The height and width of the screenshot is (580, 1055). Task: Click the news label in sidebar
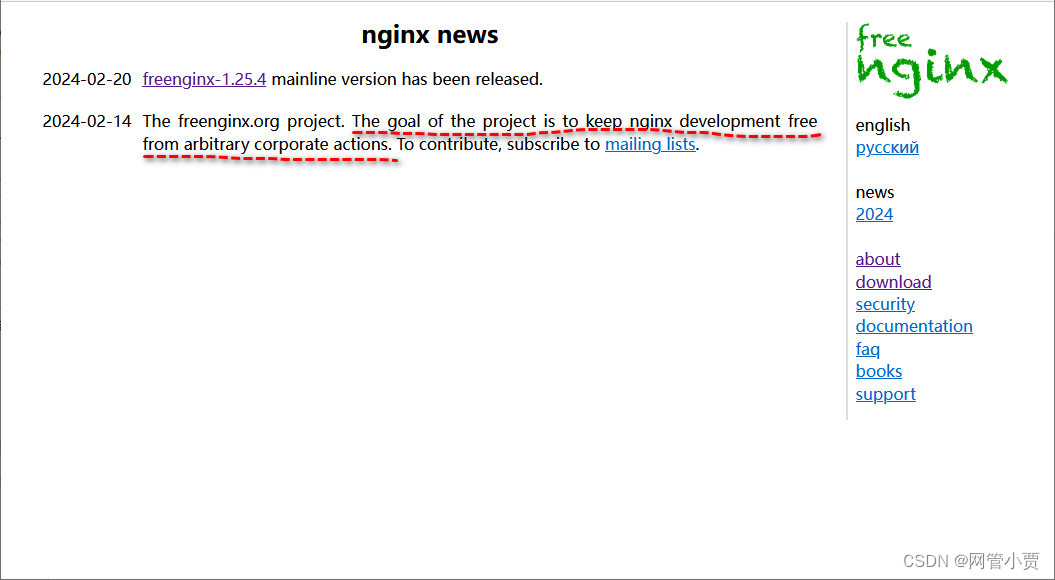875,192
